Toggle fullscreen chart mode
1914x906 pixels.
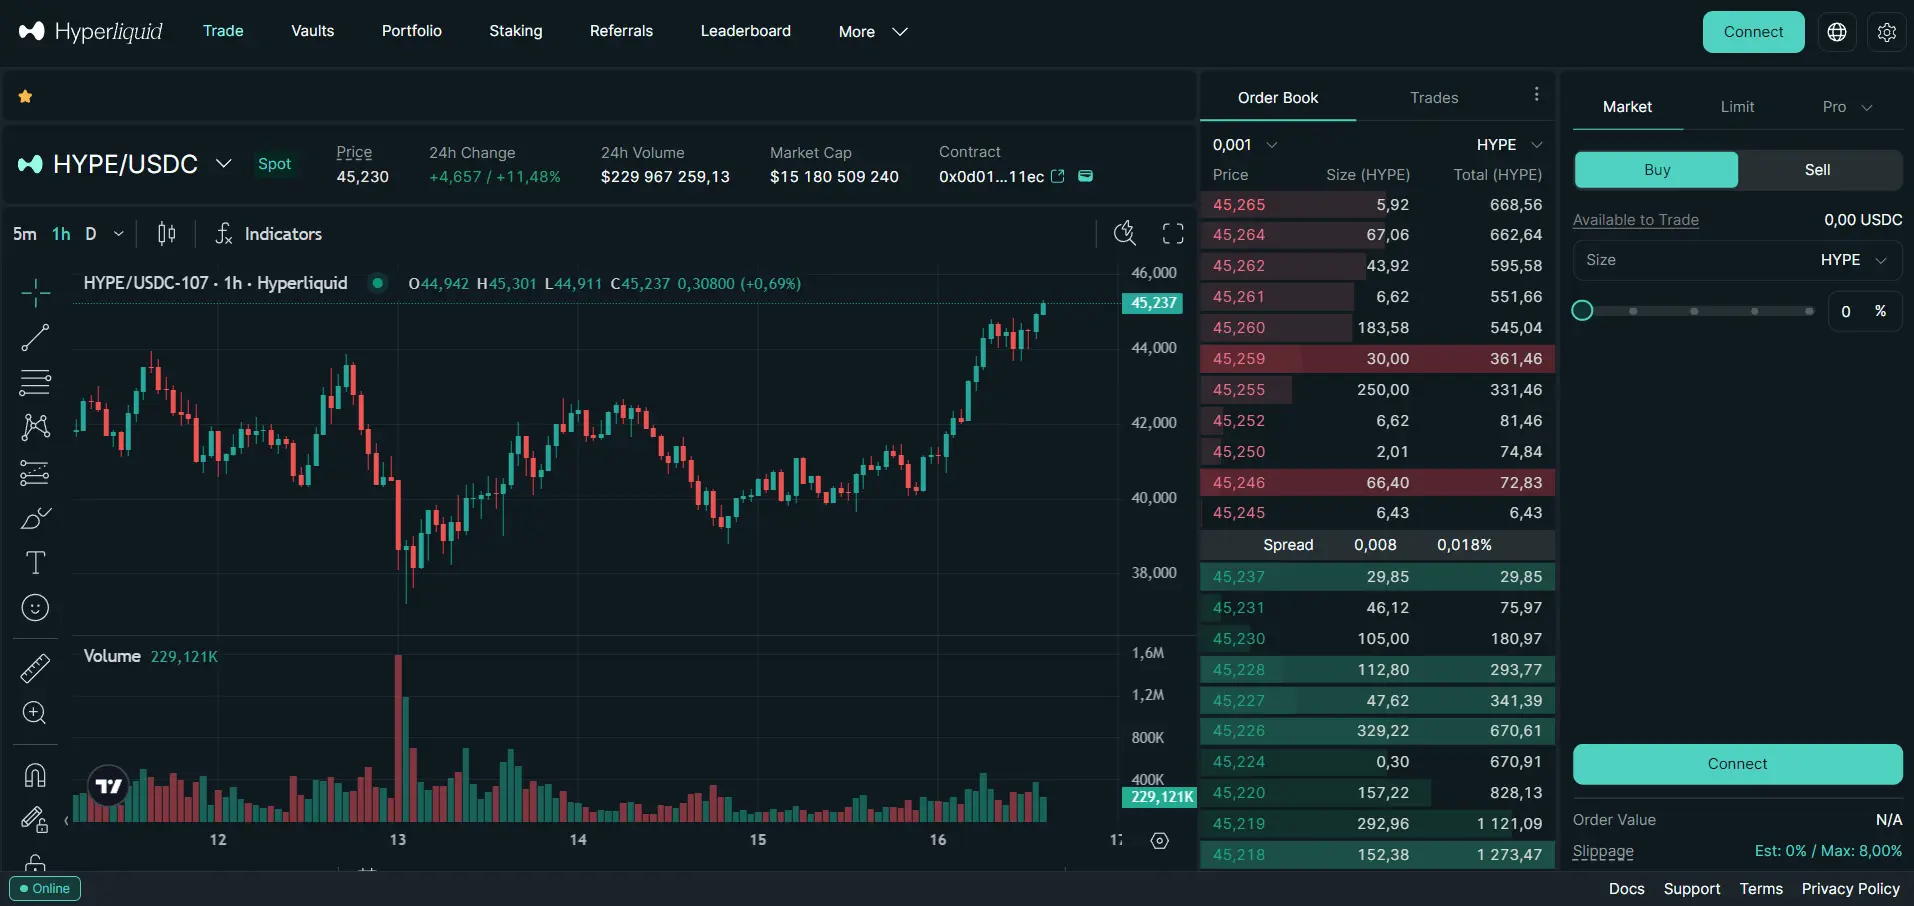coord(1173,234)
